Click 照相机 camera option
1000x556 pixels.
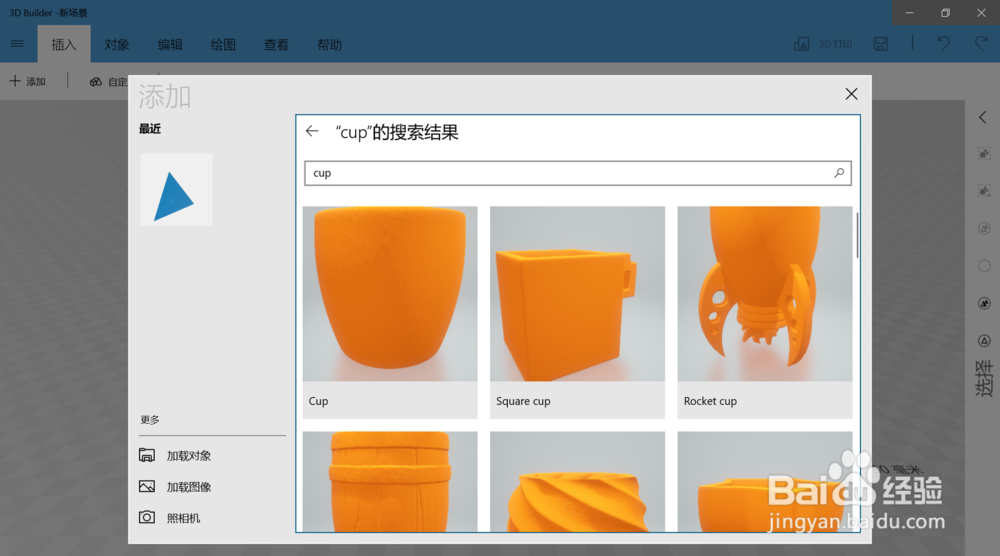(170, 518)
